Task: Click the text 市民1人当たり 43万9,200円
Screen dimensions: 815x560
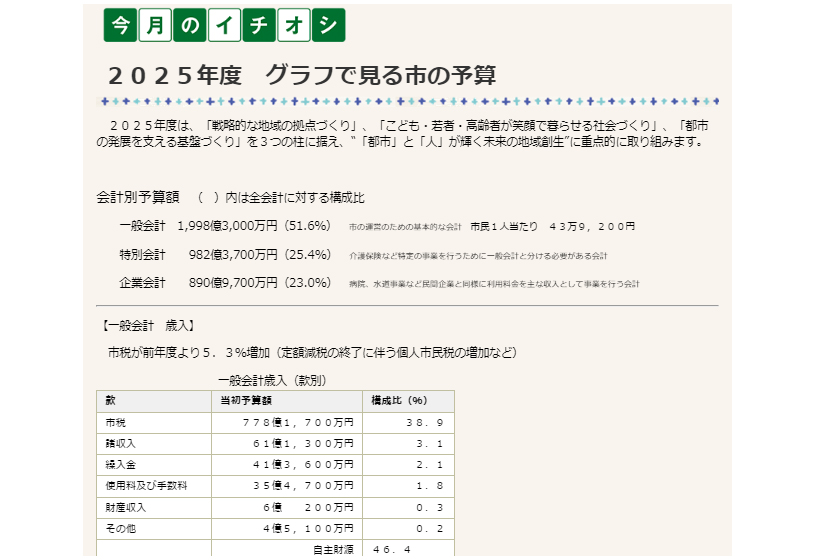Action: [x=553, y=227]
